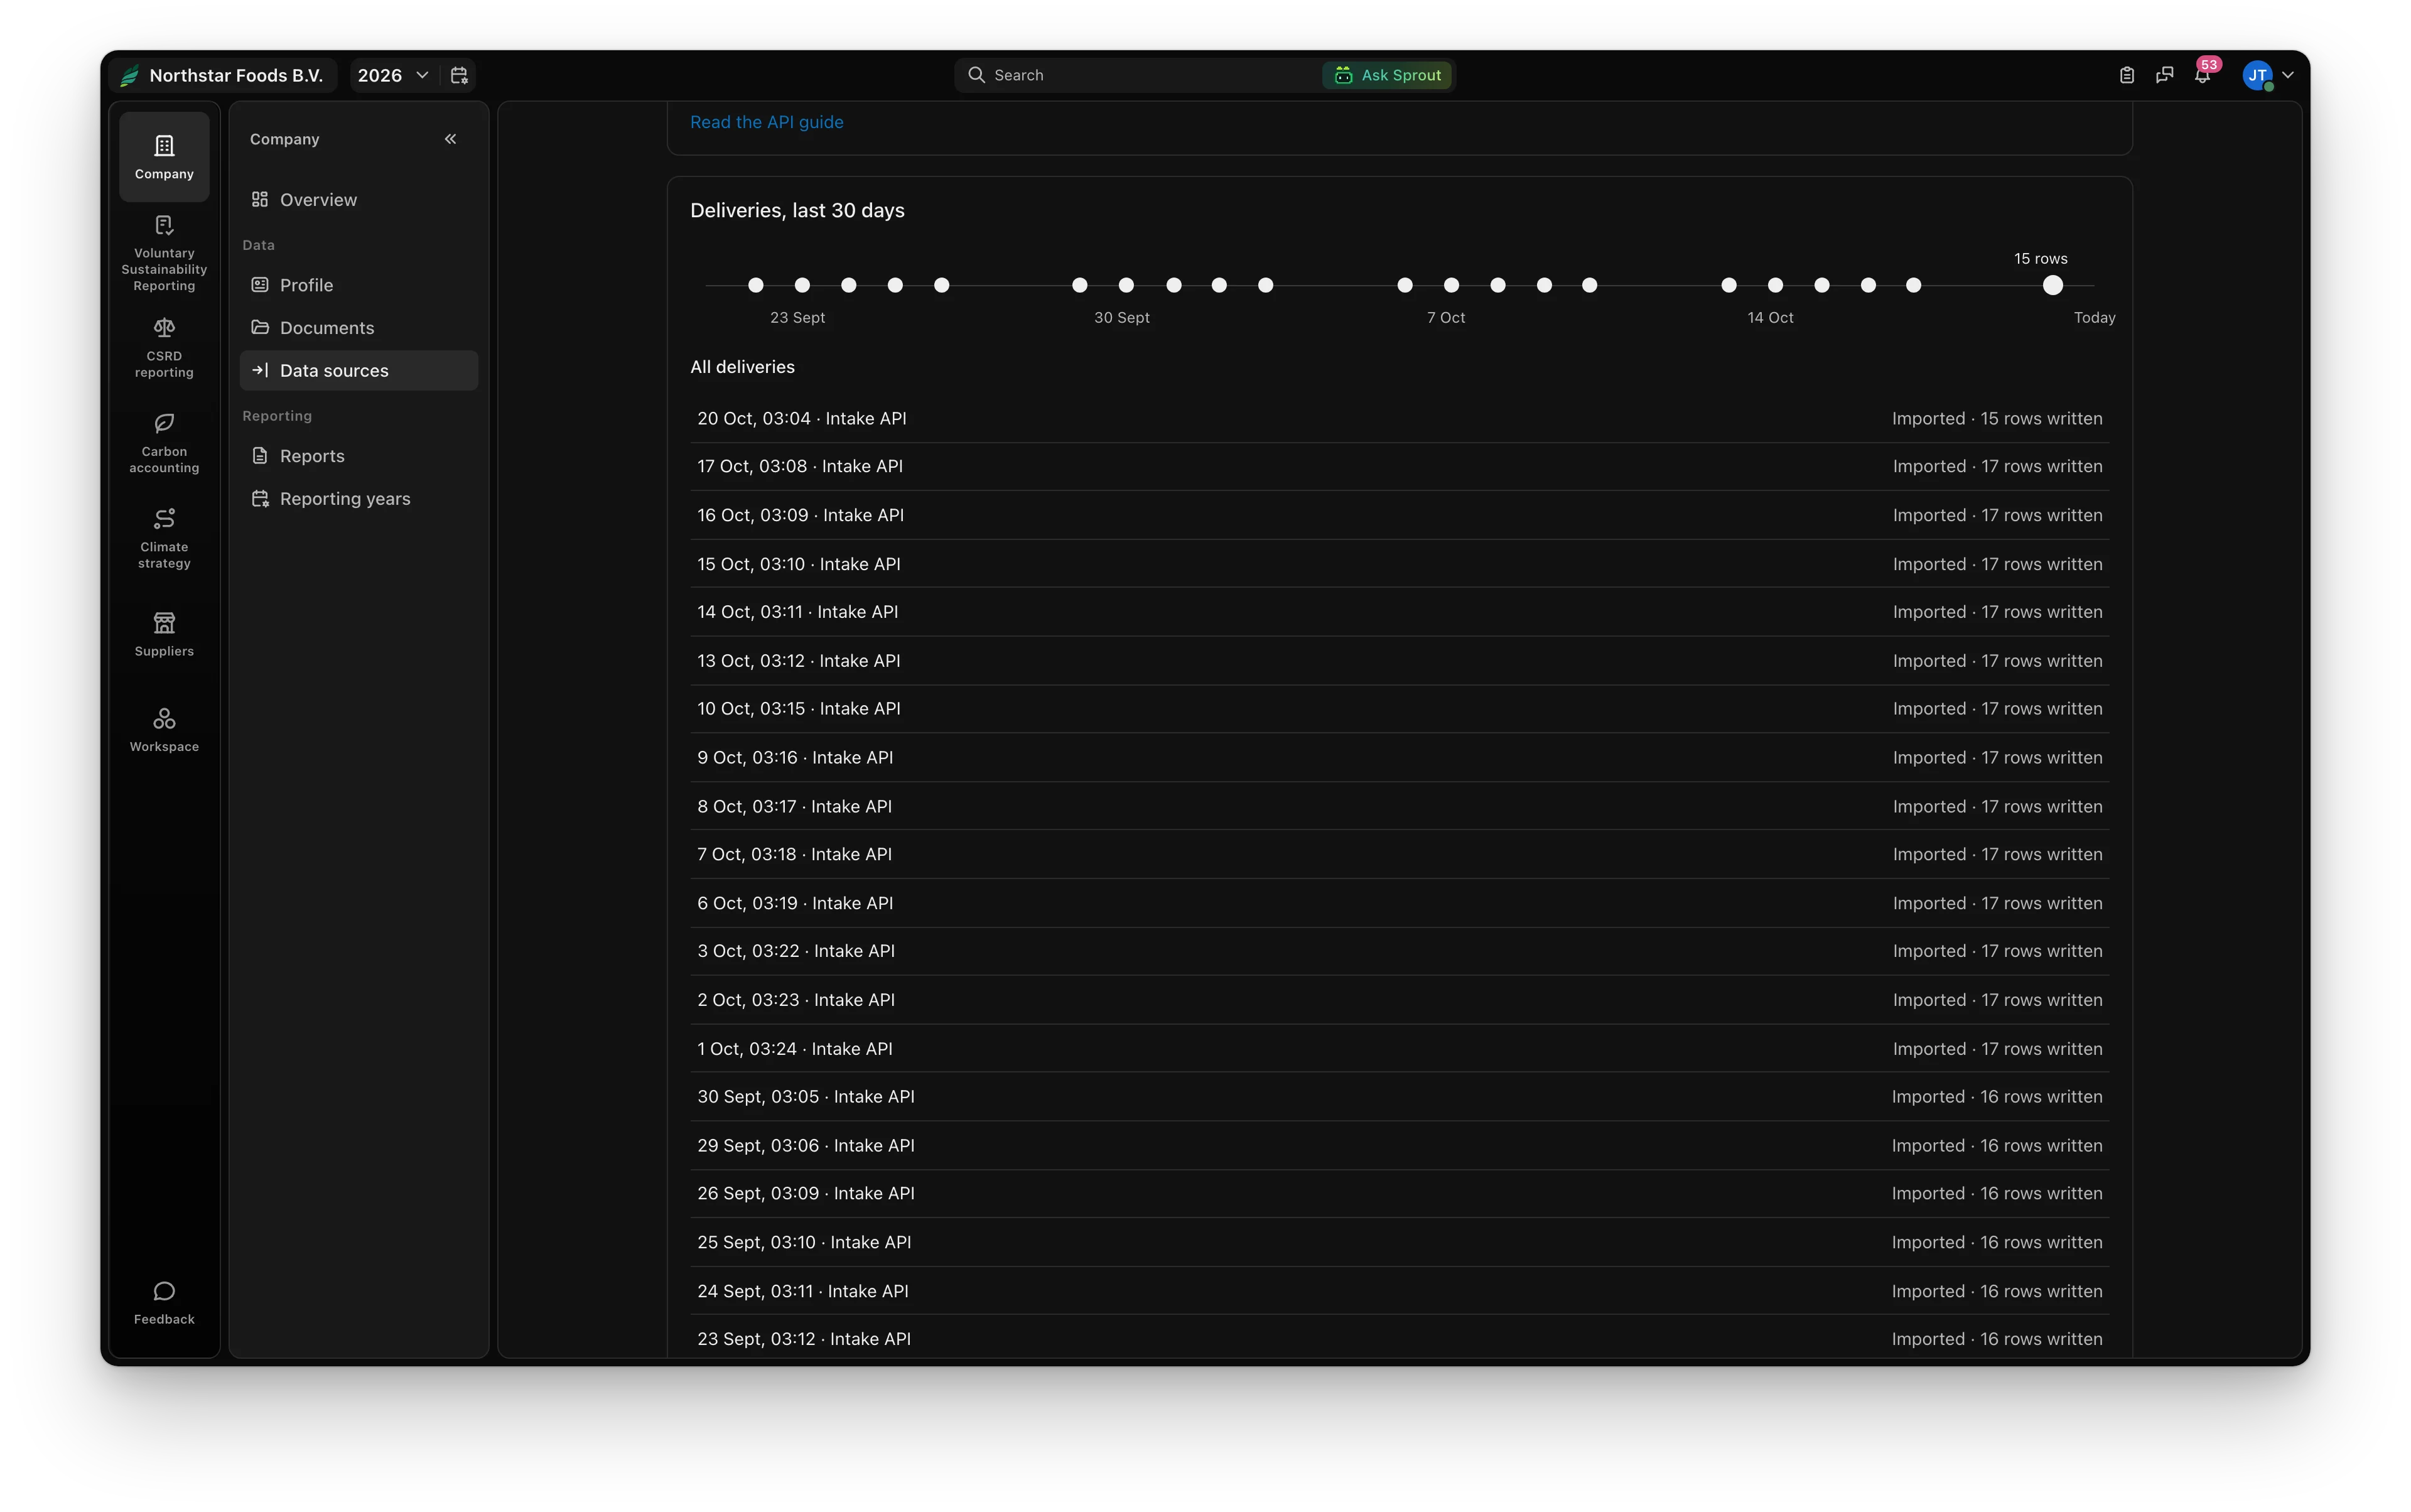Click the Northstar Foods B.V. logo
2411x1512 pixels.
[x=129, y=75]
